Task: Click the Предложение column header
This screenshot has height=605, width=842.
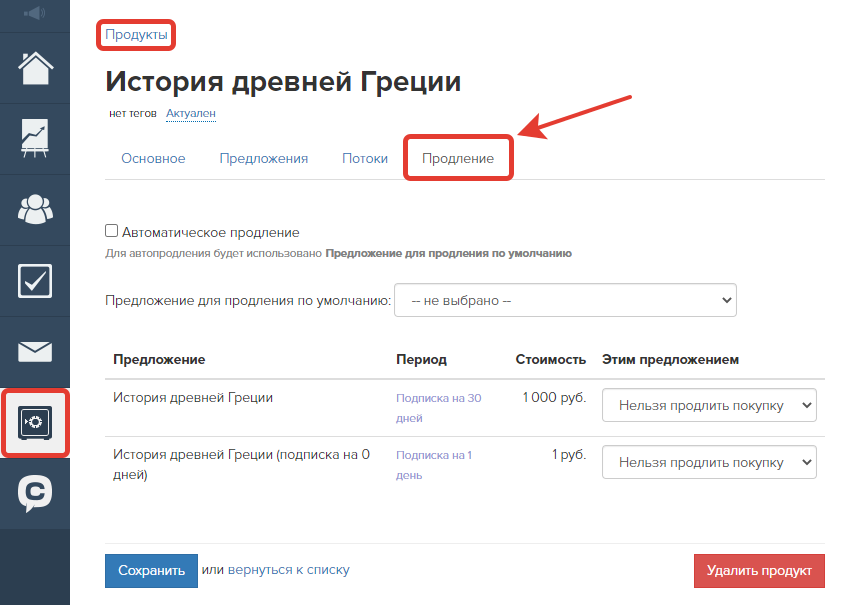Action: point(159,359)
